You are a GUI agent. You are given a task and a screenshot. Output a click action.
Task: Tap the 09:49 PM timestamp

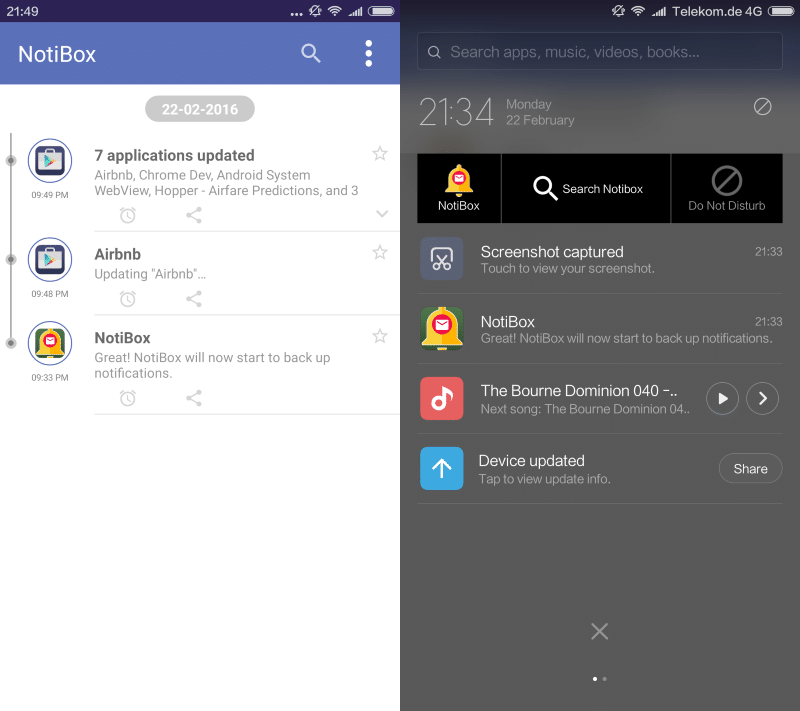click(x=49, y=195)
